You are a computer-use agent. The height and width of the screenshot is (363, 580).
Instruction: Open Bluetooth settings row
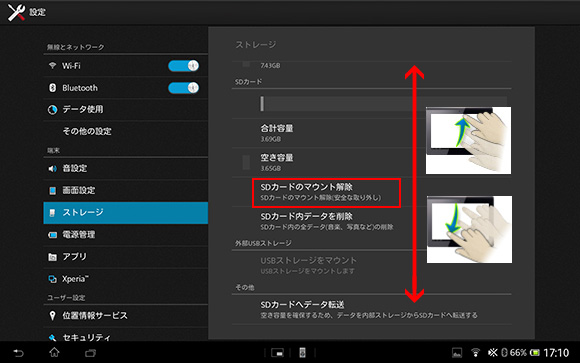125,88
